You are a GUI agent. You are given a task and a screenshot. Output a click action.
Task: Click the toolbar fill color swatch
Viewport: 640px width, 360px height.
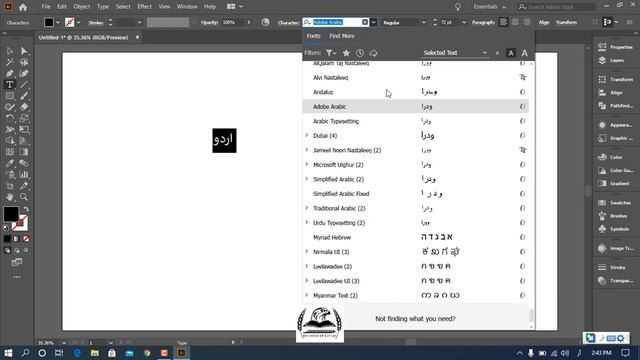pos(11,213)
